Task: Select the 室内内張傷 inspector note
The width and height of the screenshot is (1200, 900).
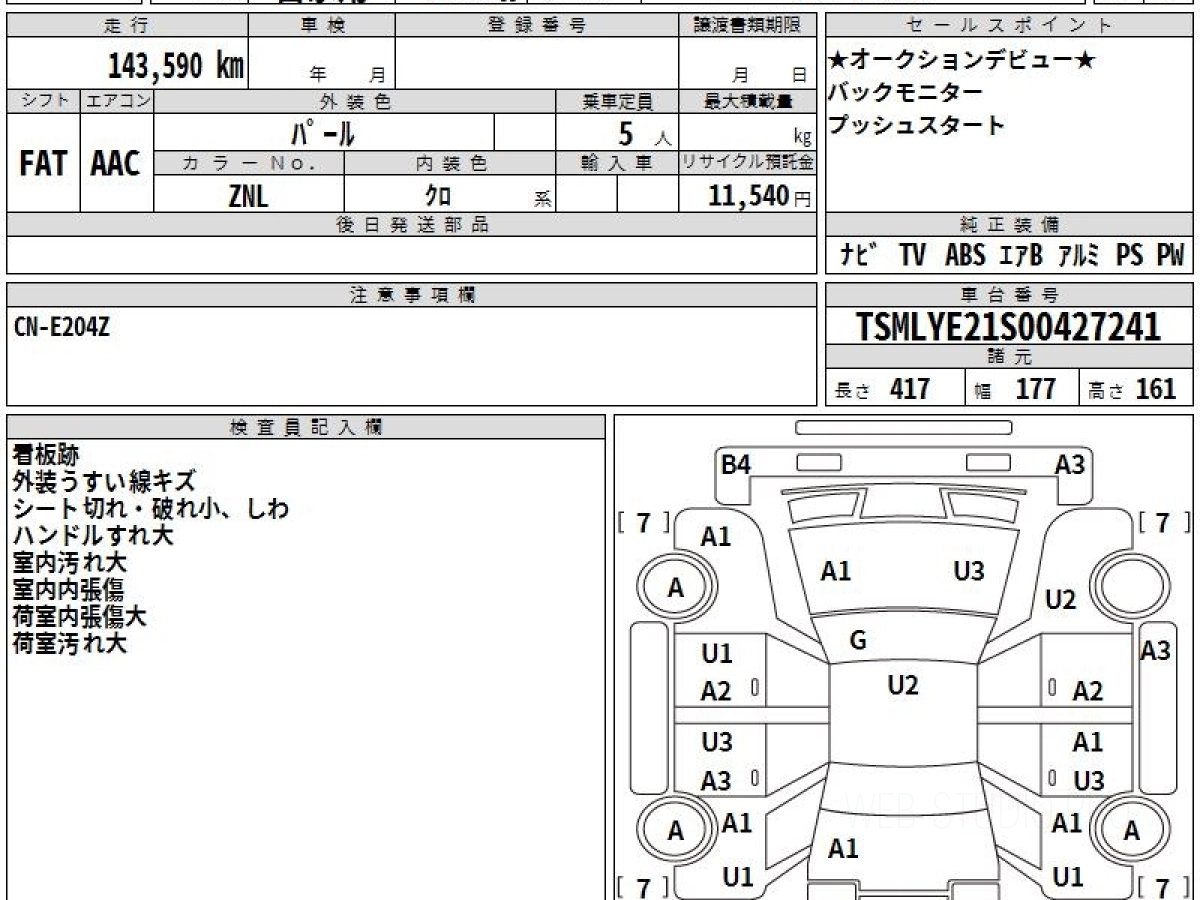Action: (x=69, y=589)
